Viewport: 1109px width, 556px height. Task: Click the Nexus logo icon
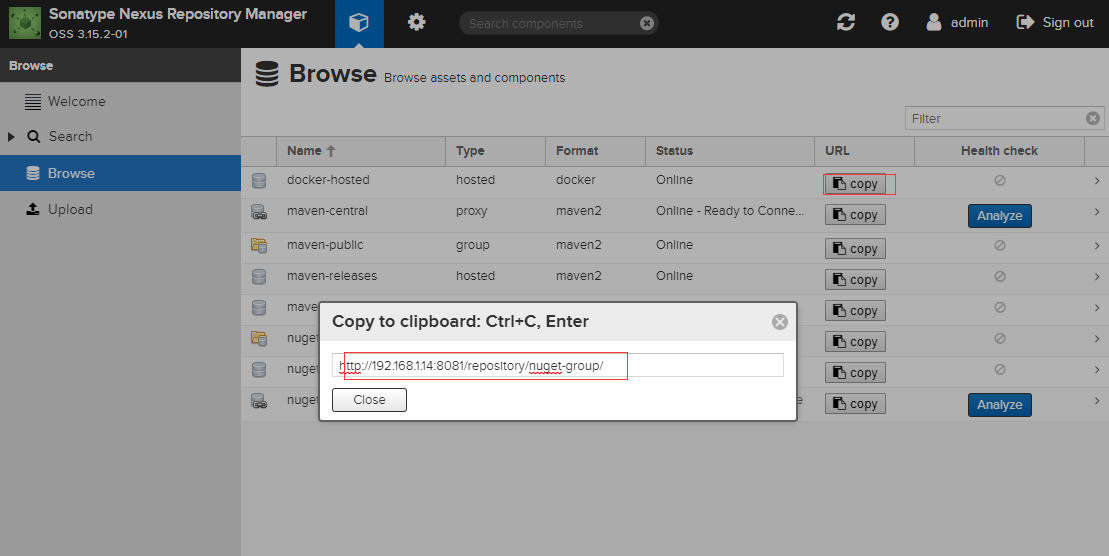[25, 23]
